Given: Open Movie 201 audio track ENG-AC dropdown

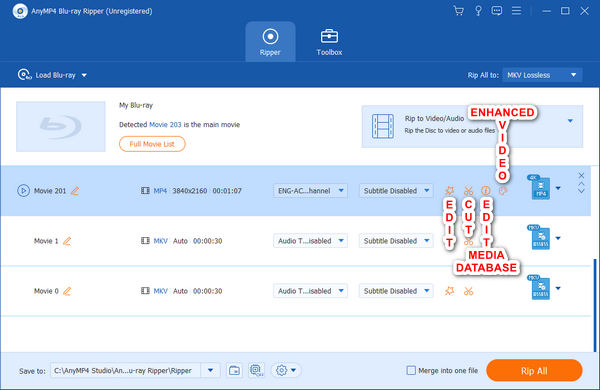Looking at the screenshot, I should coord(310,191).
